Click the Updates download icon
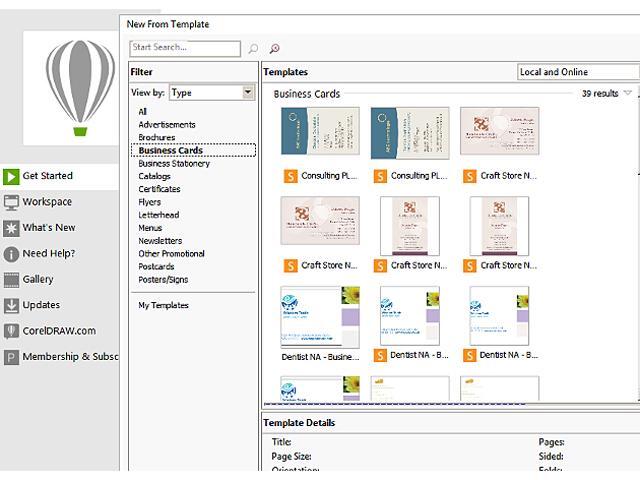Viewport: 640px width, 480px height. pyautogui.click(x=11, y=306)
